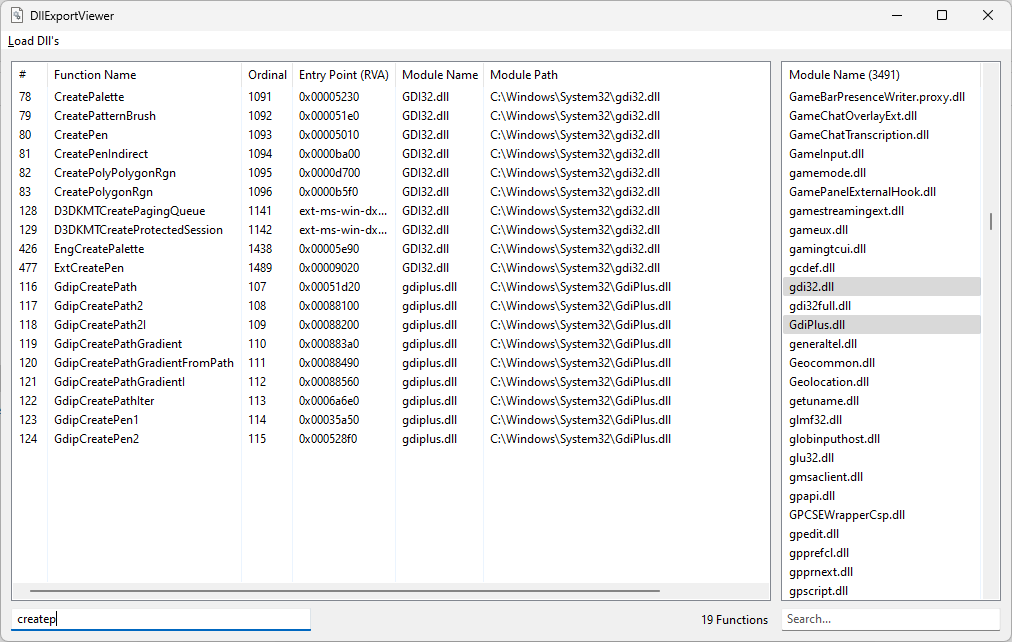Select GameChatTranscription.dll module
This screenshot has width=1012, height=642.
882,135
